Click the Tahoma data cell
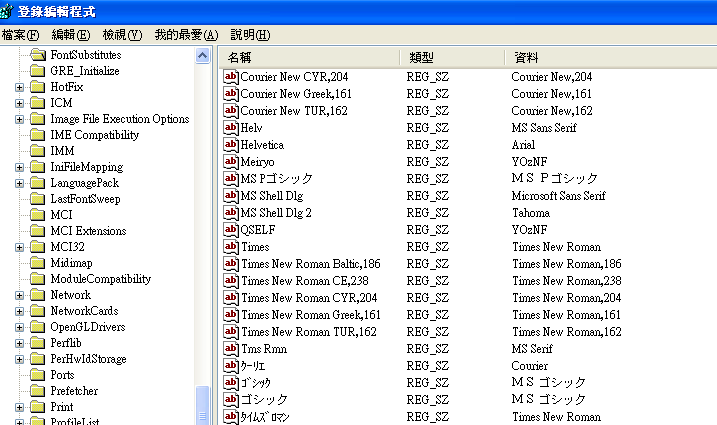Viewport: 717px width, 425px height. (x=530, y=213)
